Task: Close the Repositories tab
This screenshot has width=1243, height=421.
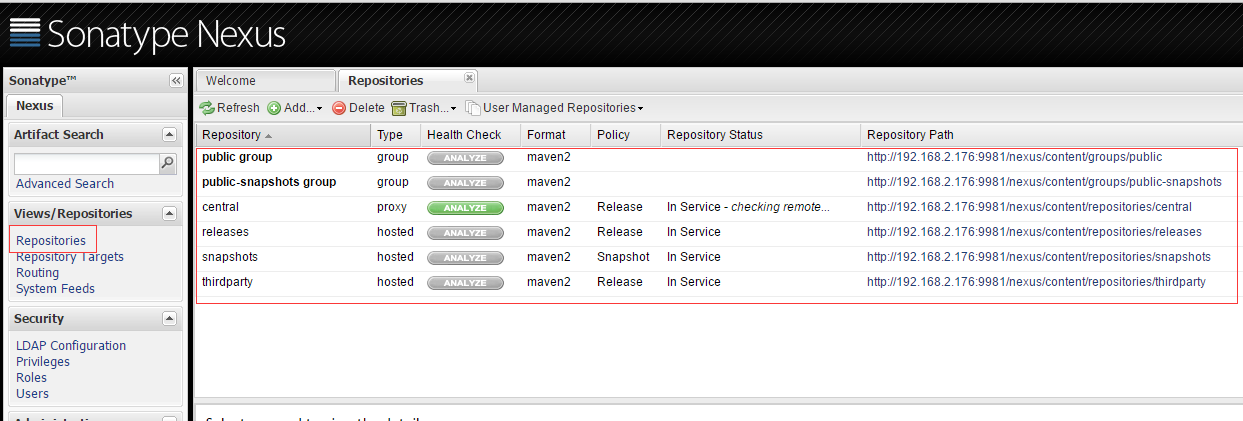Action: (x=469, y=77)
